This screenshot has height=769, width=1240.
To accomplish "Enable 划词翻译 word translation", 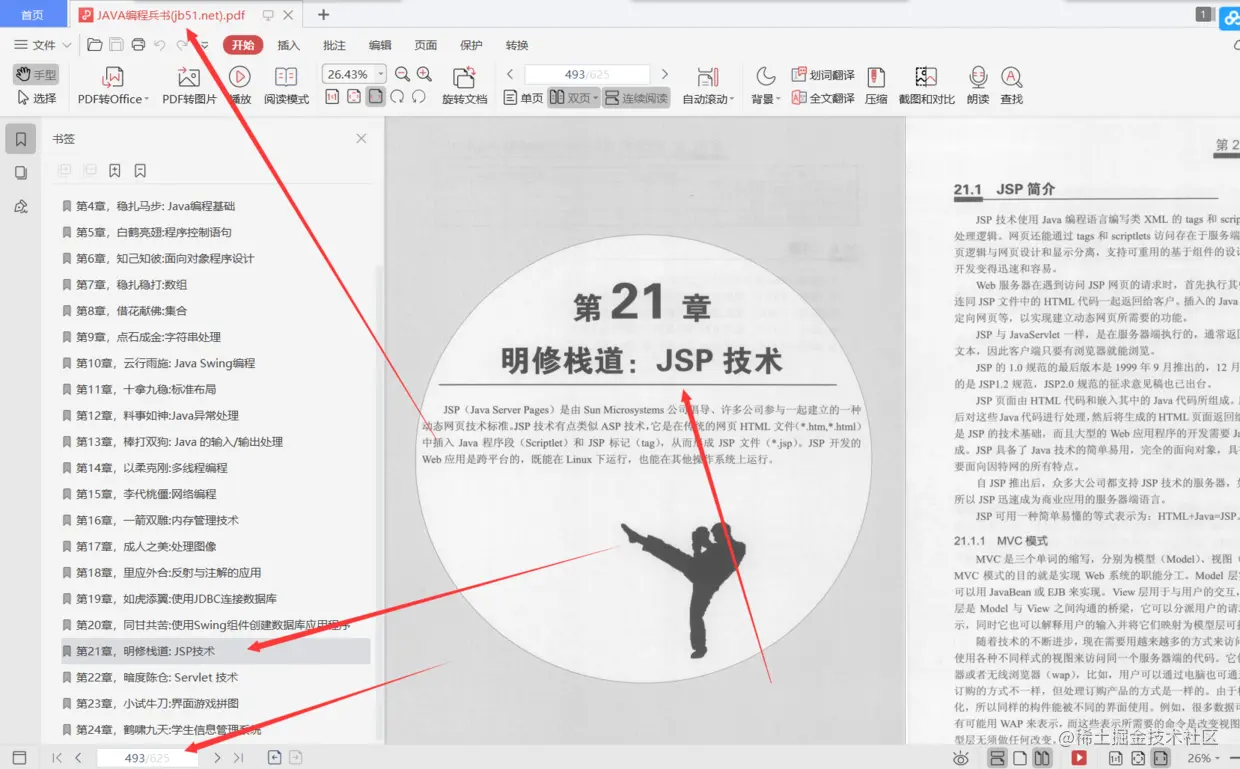I will (823, 75).
